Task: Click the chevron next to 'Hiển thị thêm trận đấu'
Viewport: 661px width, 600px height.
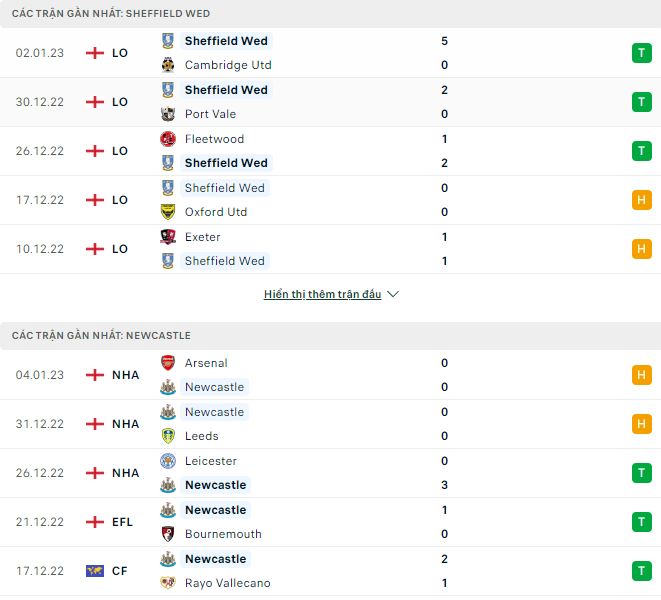Action: (393, 295)
